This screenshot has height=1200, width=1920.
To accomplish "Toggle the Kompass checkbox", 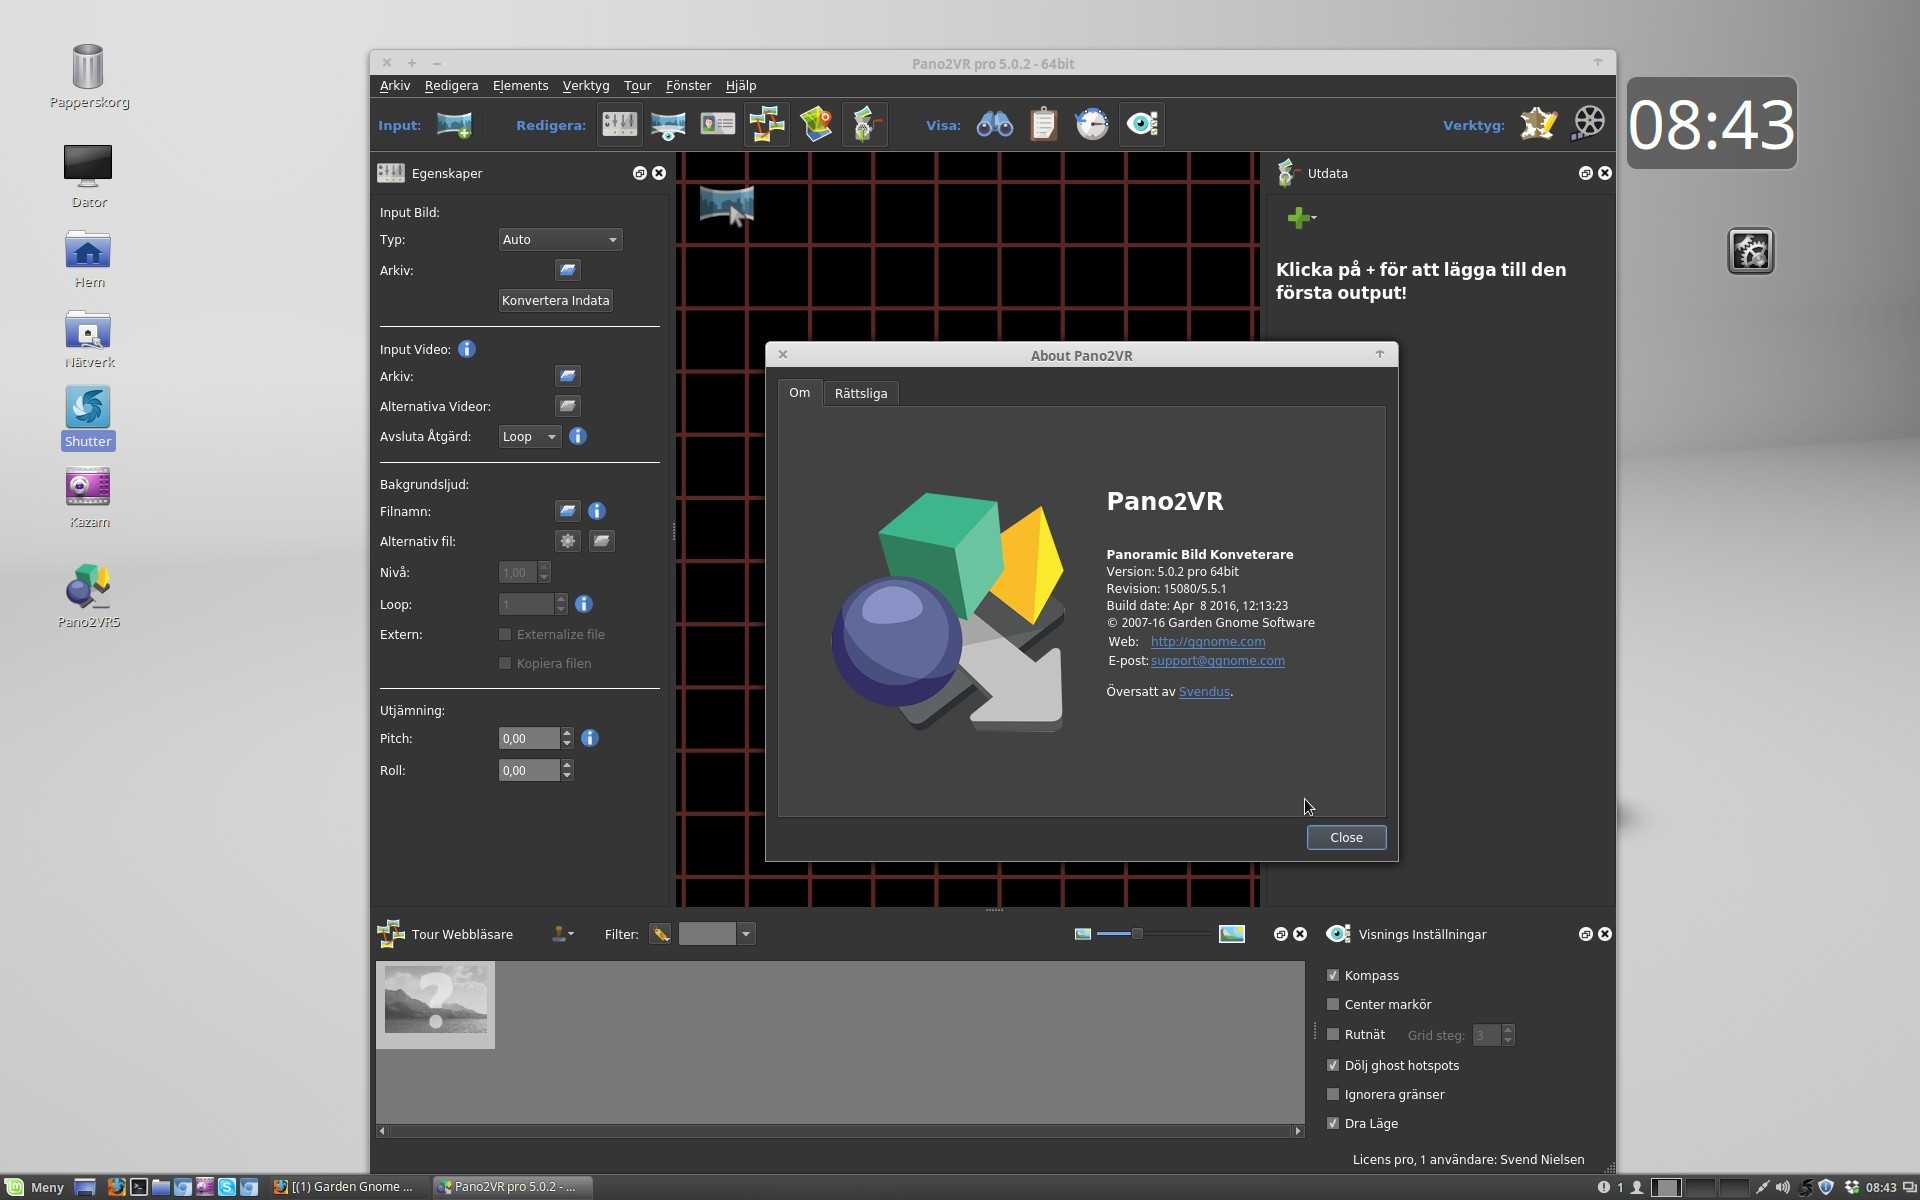I will (x=1333, y=975).
